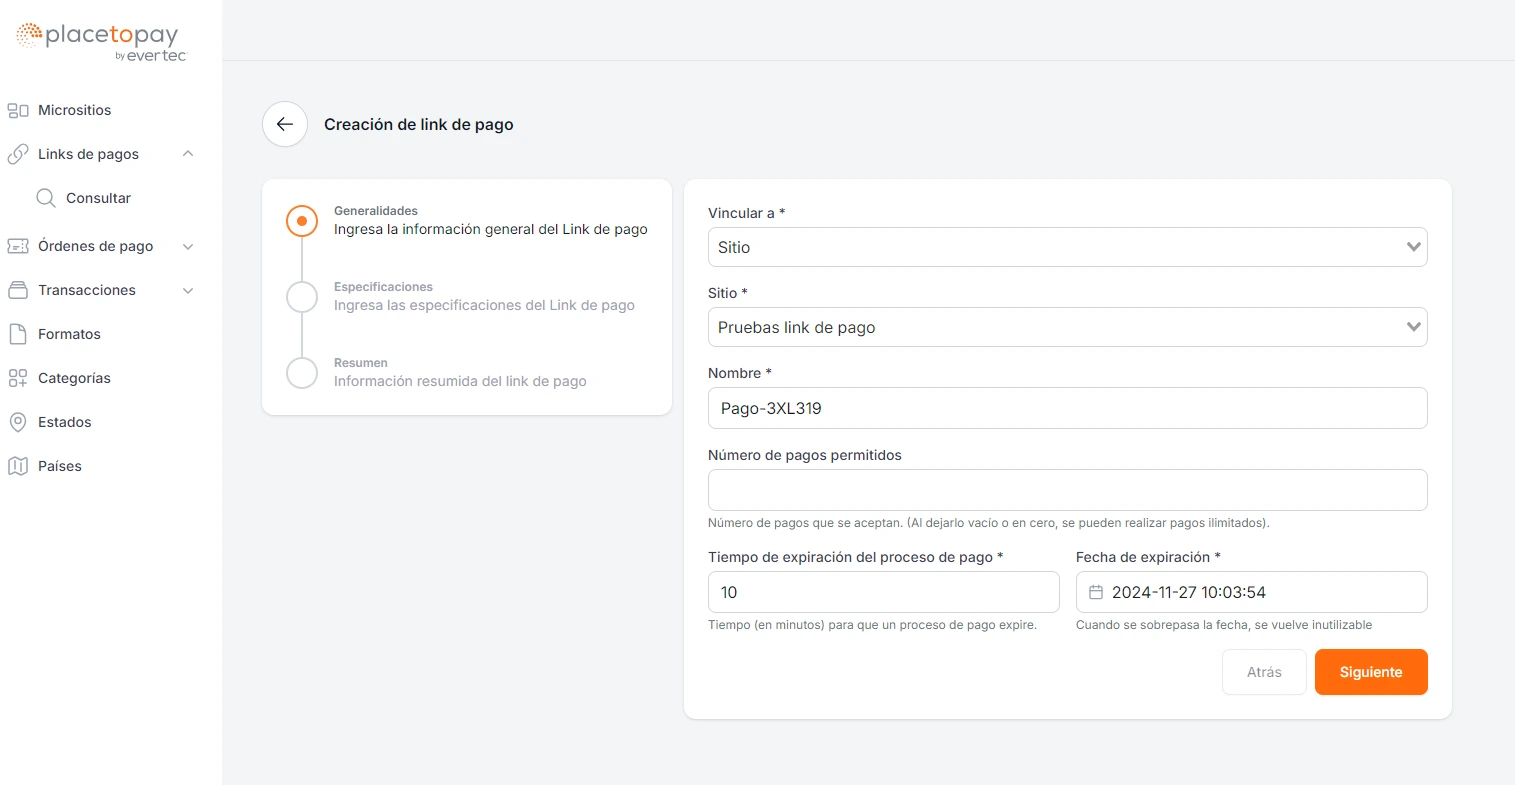Open Órdenes de pago menu item
Viewport: 1515px width, 785px height.
(x=95, y=246)
